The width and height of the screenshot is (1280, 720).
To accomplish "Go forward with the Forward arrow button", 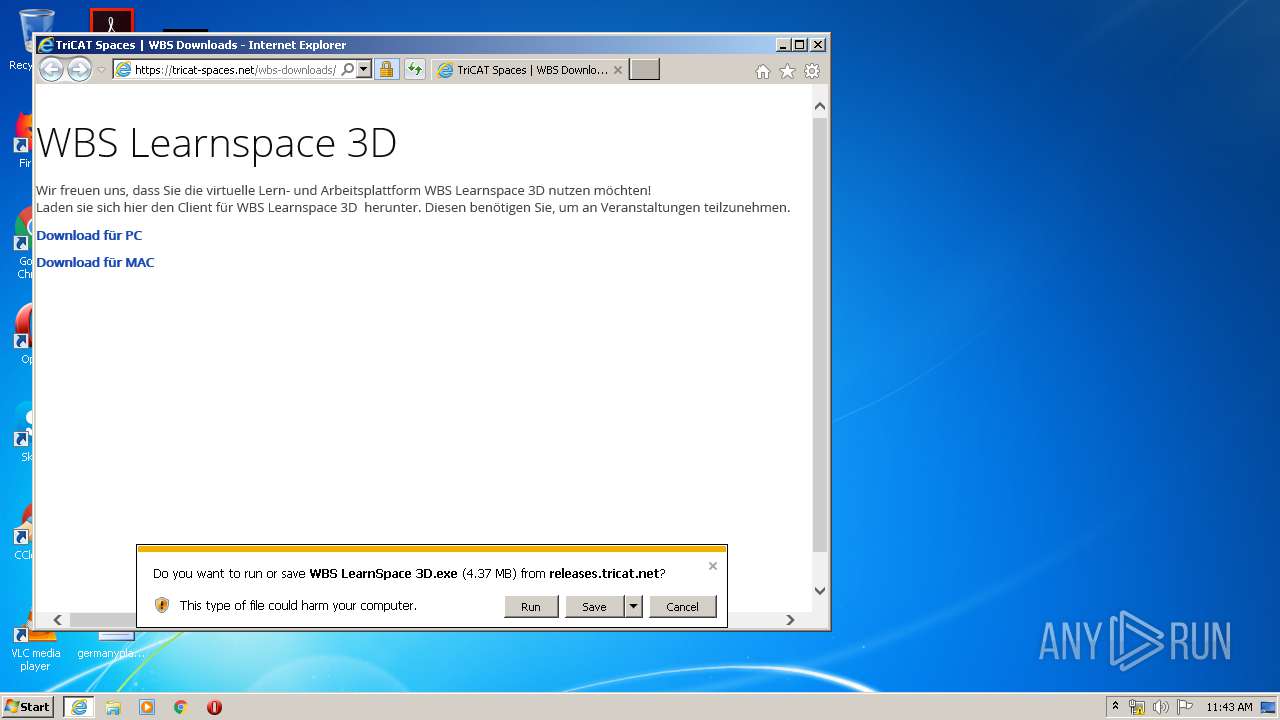I will 79,69.
